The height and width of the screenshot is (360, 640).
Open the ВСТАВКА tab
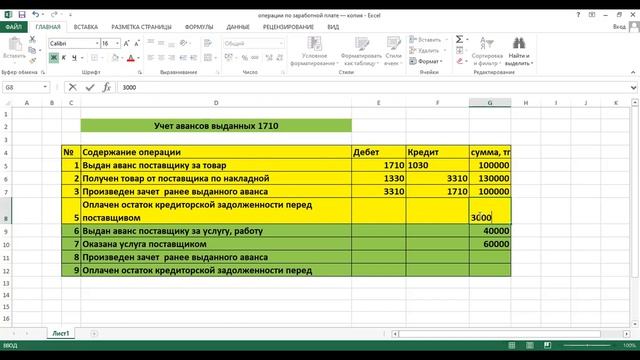coord(86,27)
